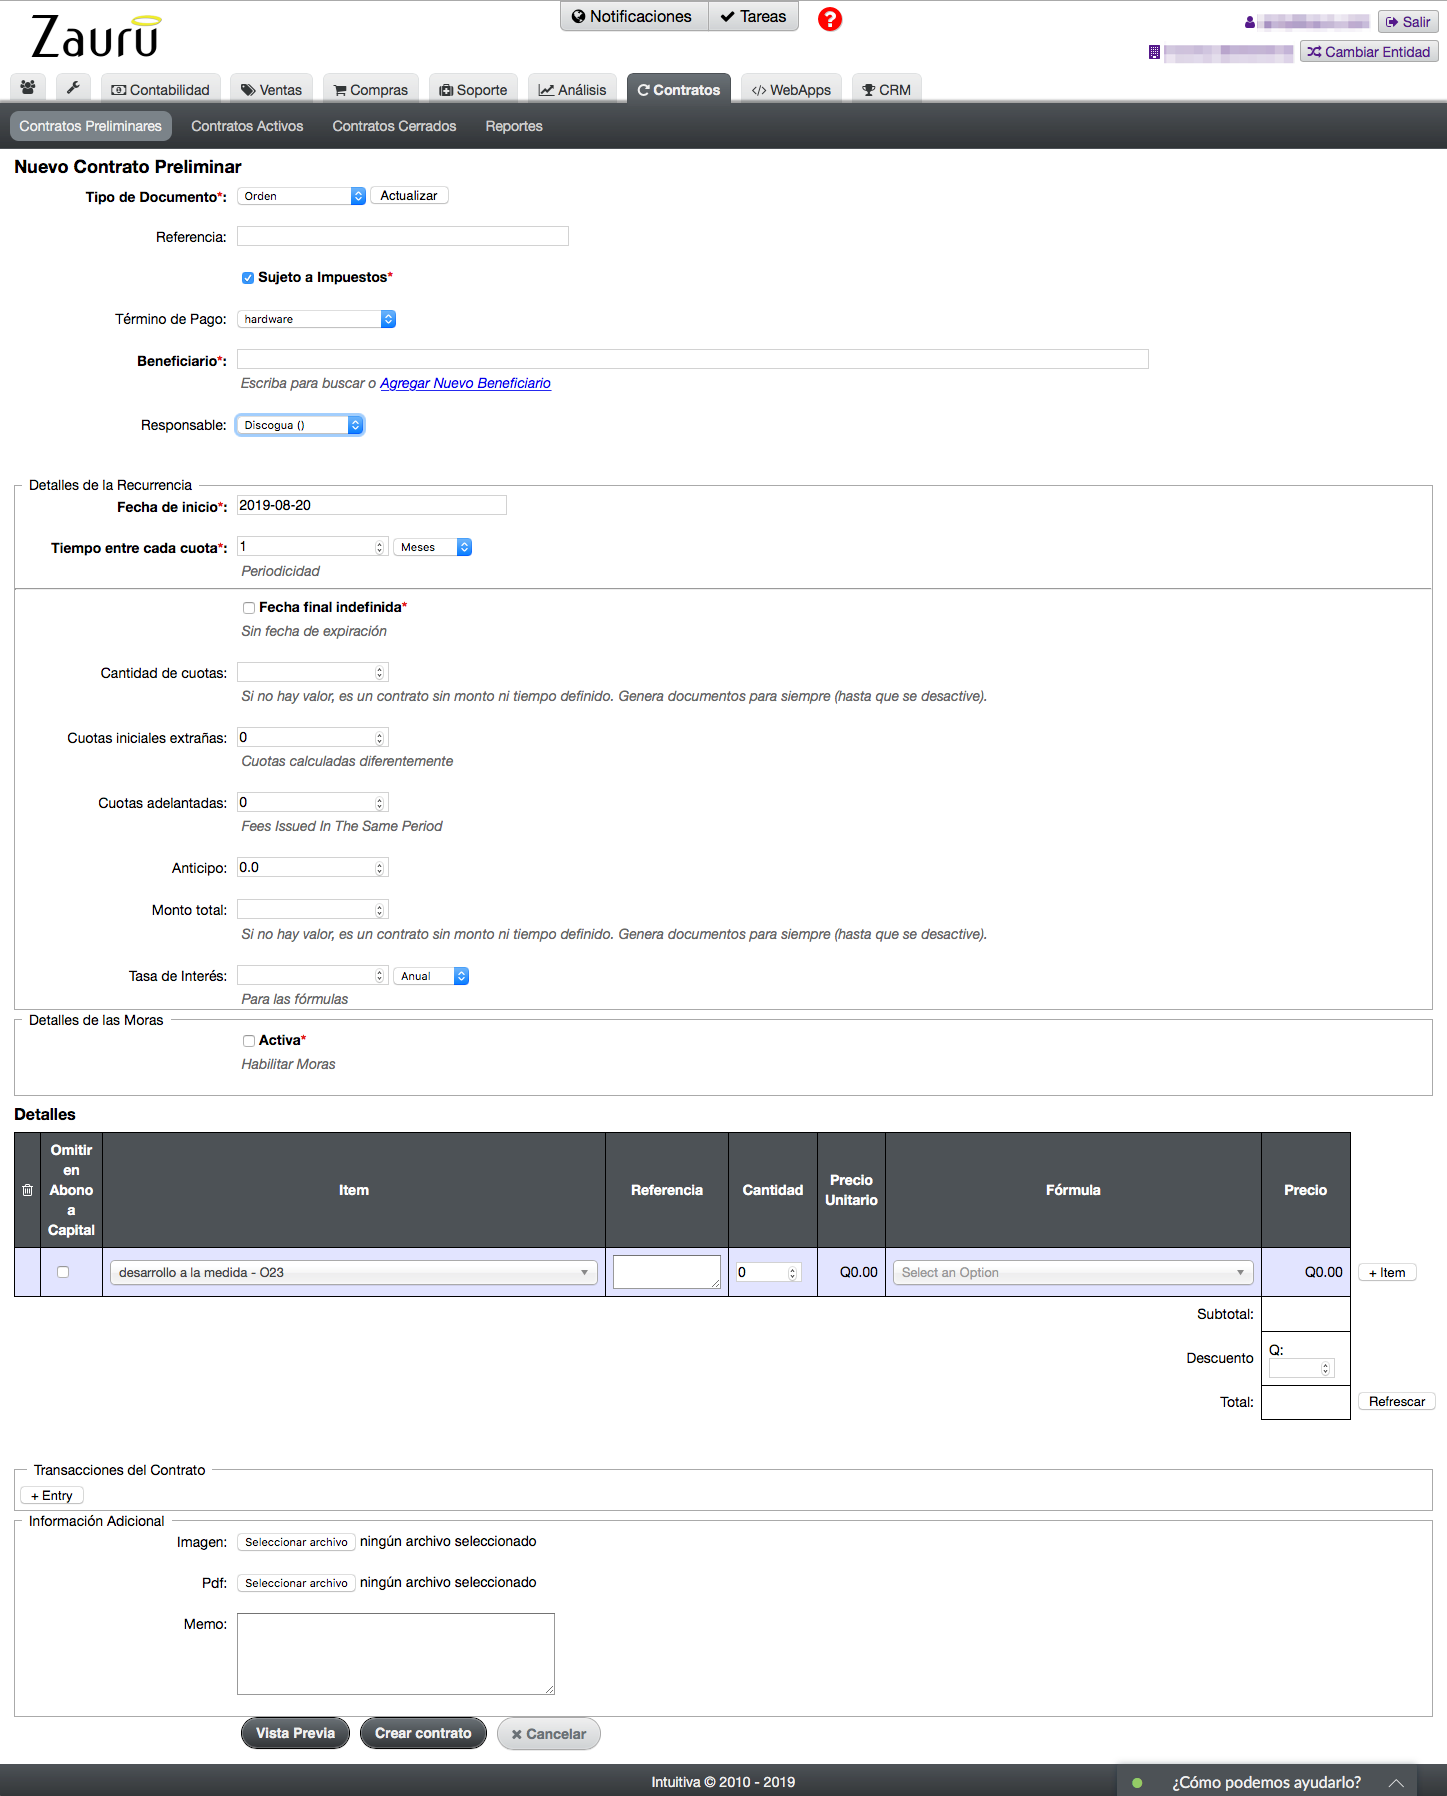Open the wrench settings tab
Viewport: 1447px width, 1796px height.
[73, 88]
